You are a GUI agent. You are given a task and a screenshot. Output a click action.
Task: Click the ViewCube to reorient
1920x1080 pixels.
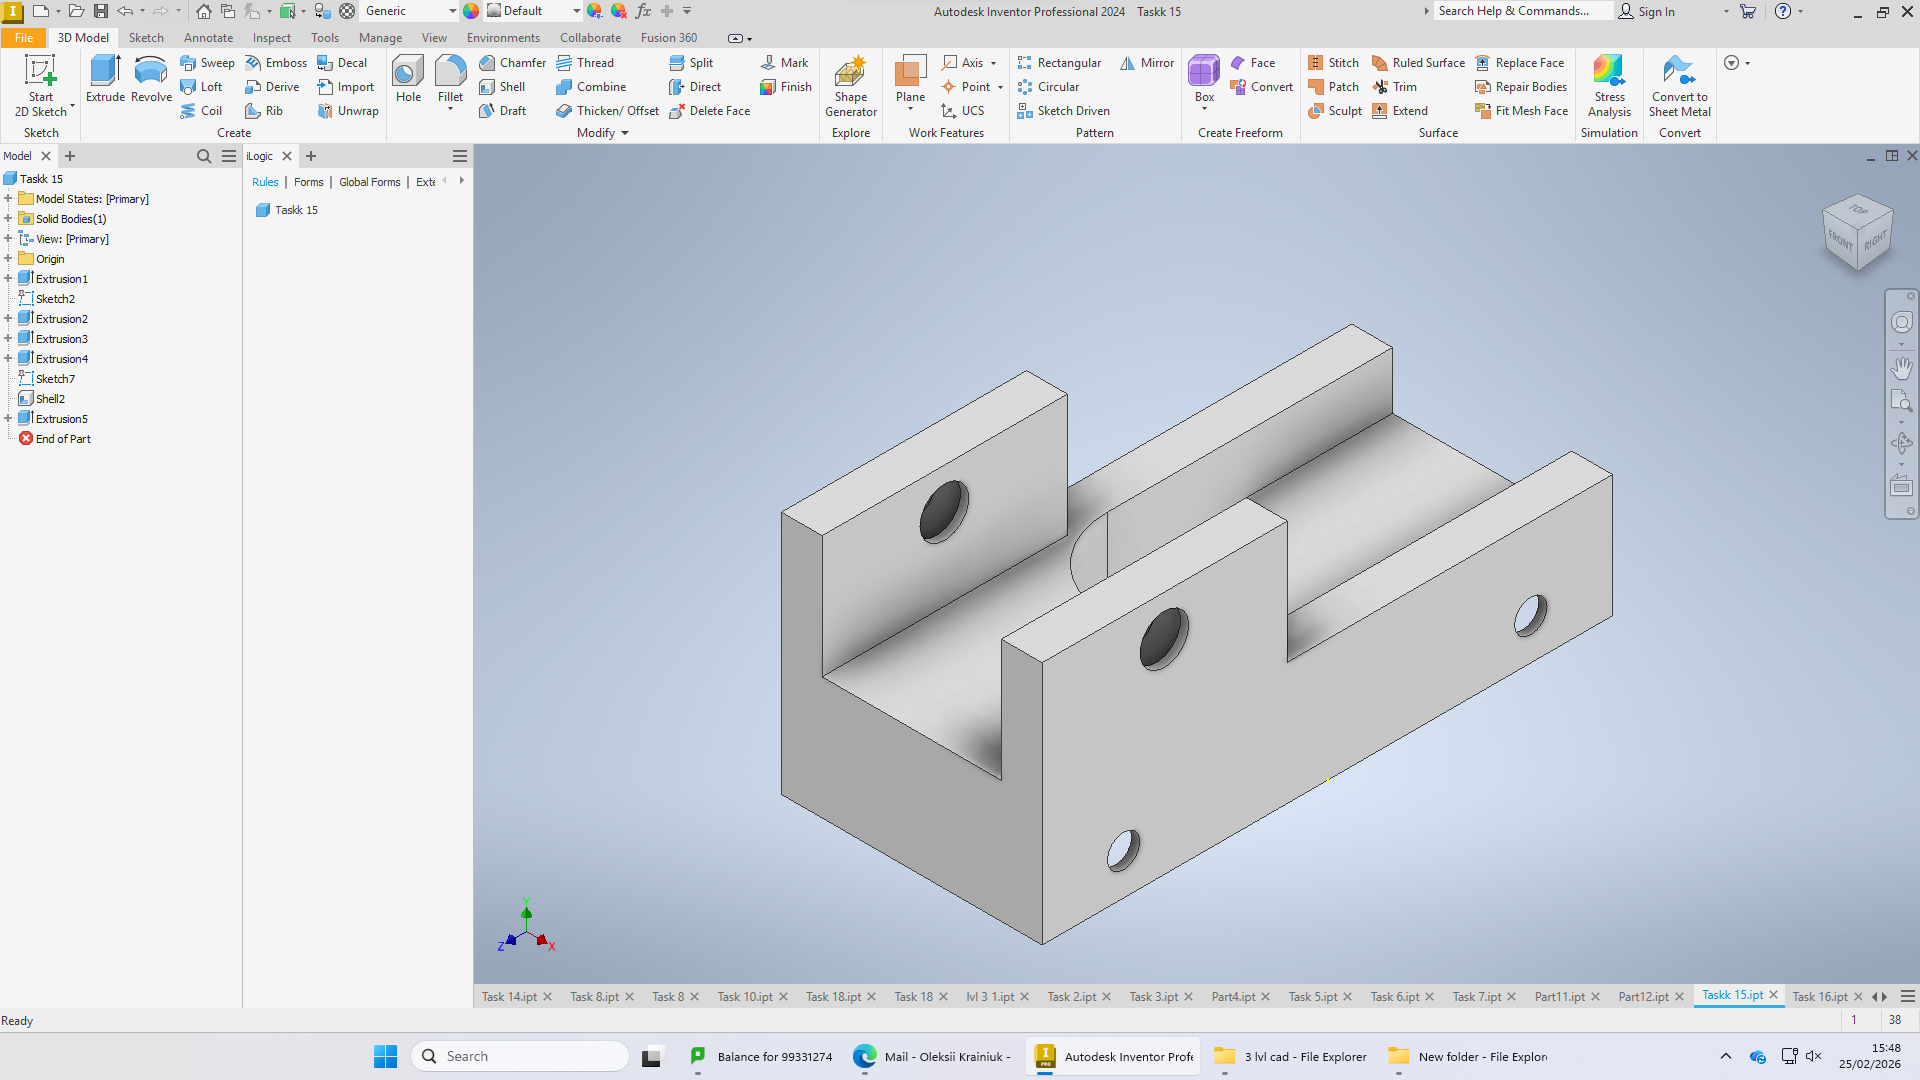coord(1858,231)
